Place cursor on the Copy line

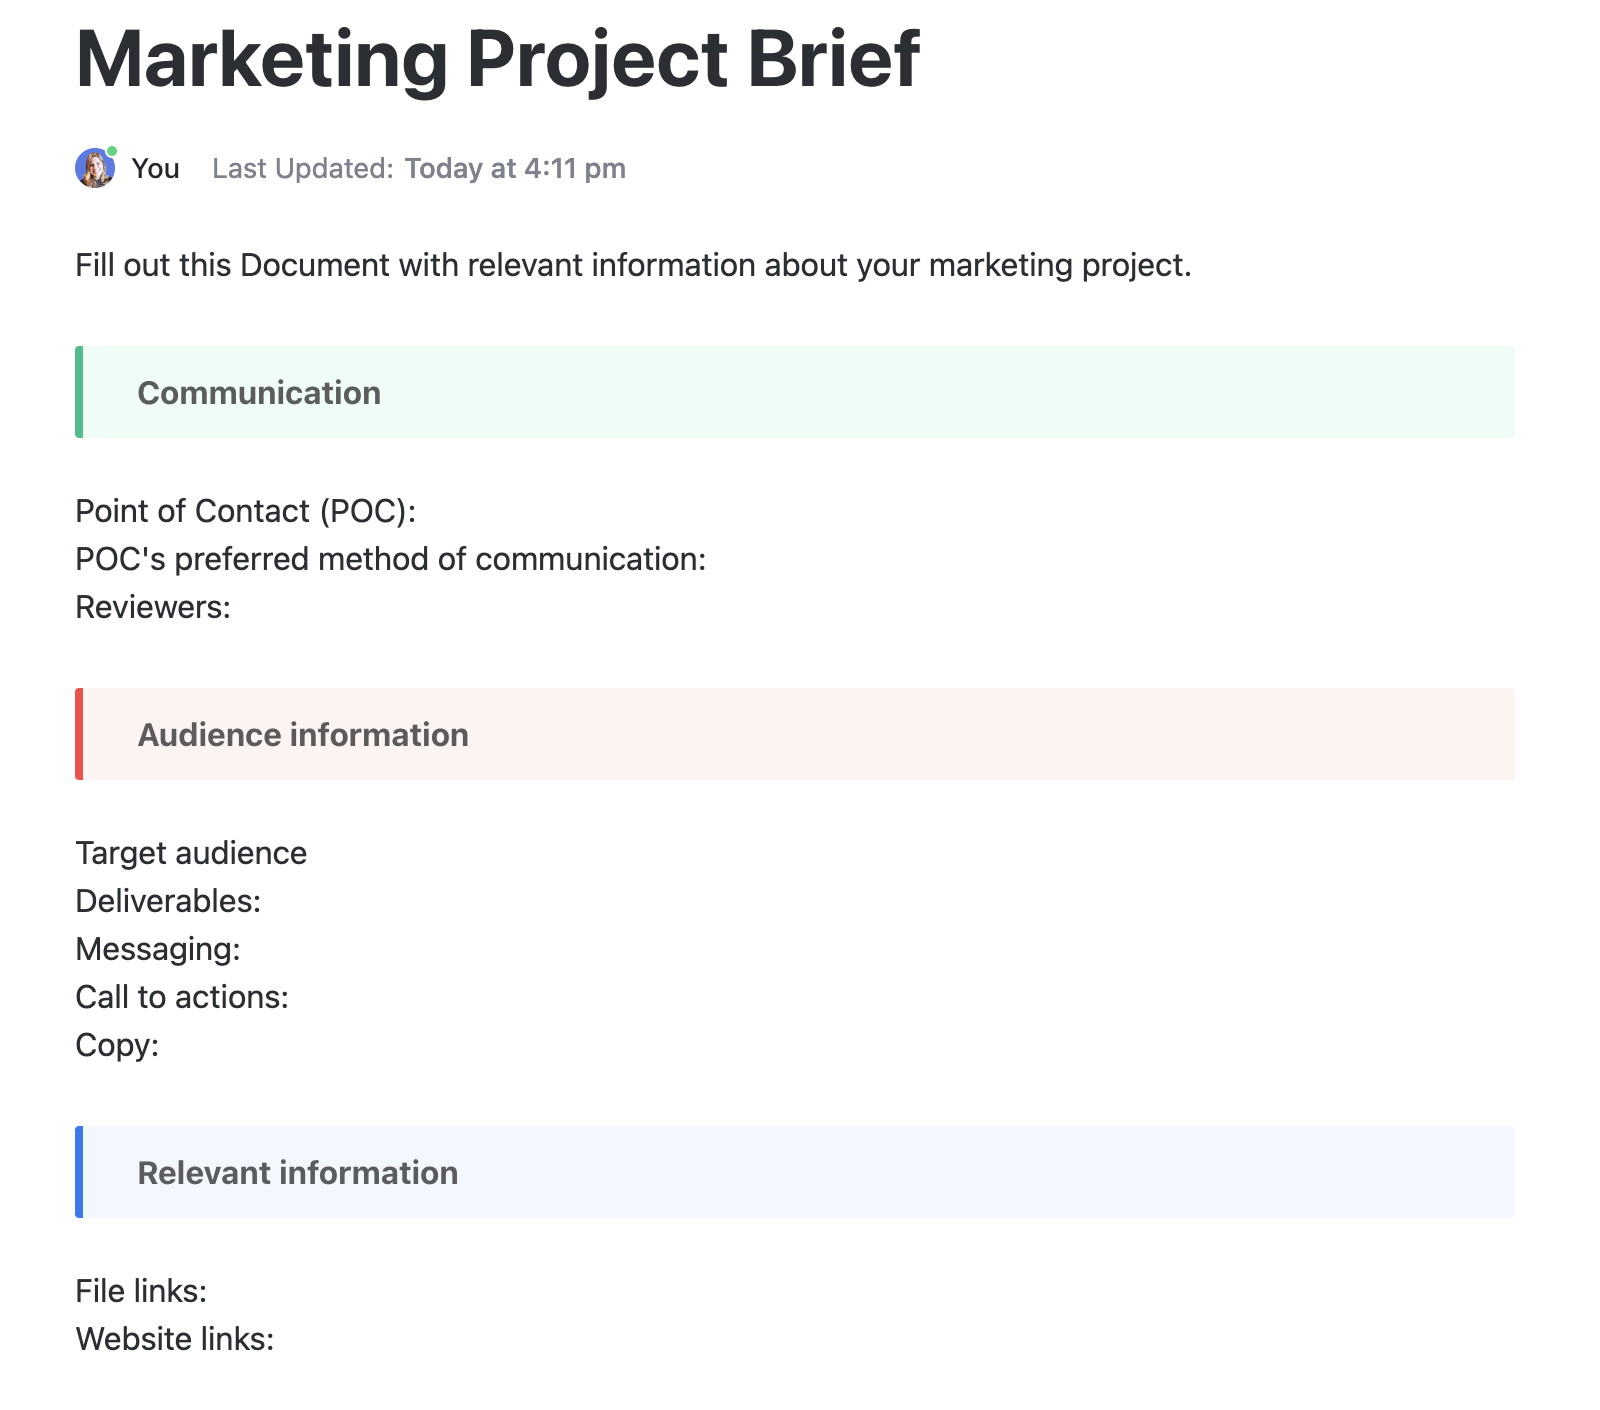click(117, 1045)
